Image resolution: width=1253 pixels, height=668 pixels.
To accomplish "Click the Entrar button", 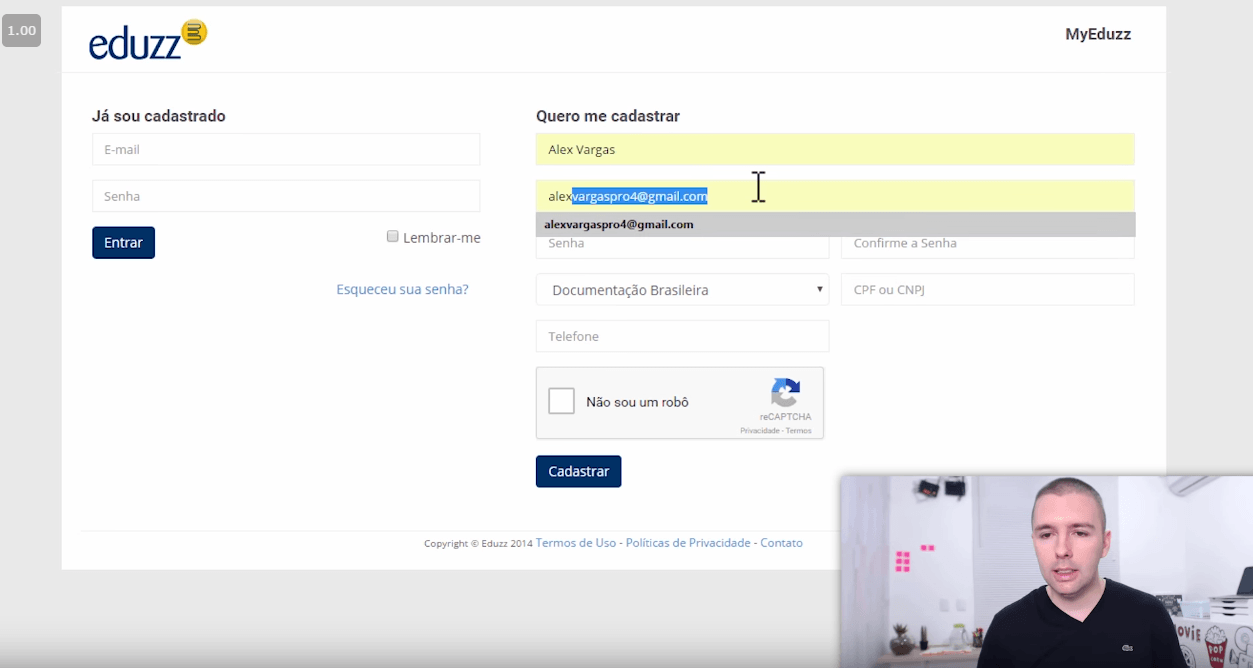I will 123,242.
